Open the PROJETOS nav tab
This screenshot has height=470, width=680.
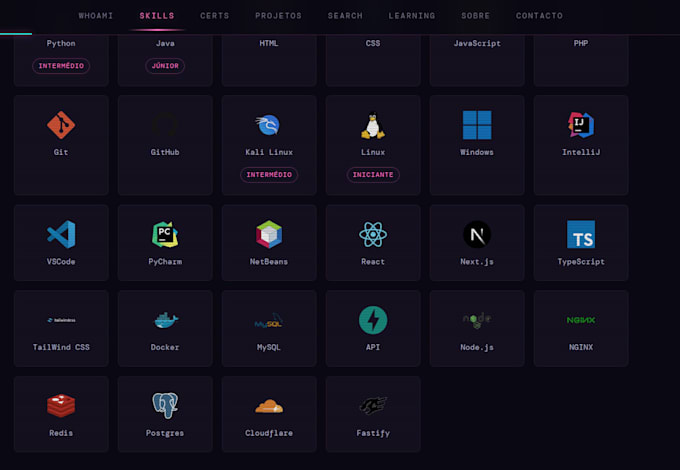tap(278, 16)
